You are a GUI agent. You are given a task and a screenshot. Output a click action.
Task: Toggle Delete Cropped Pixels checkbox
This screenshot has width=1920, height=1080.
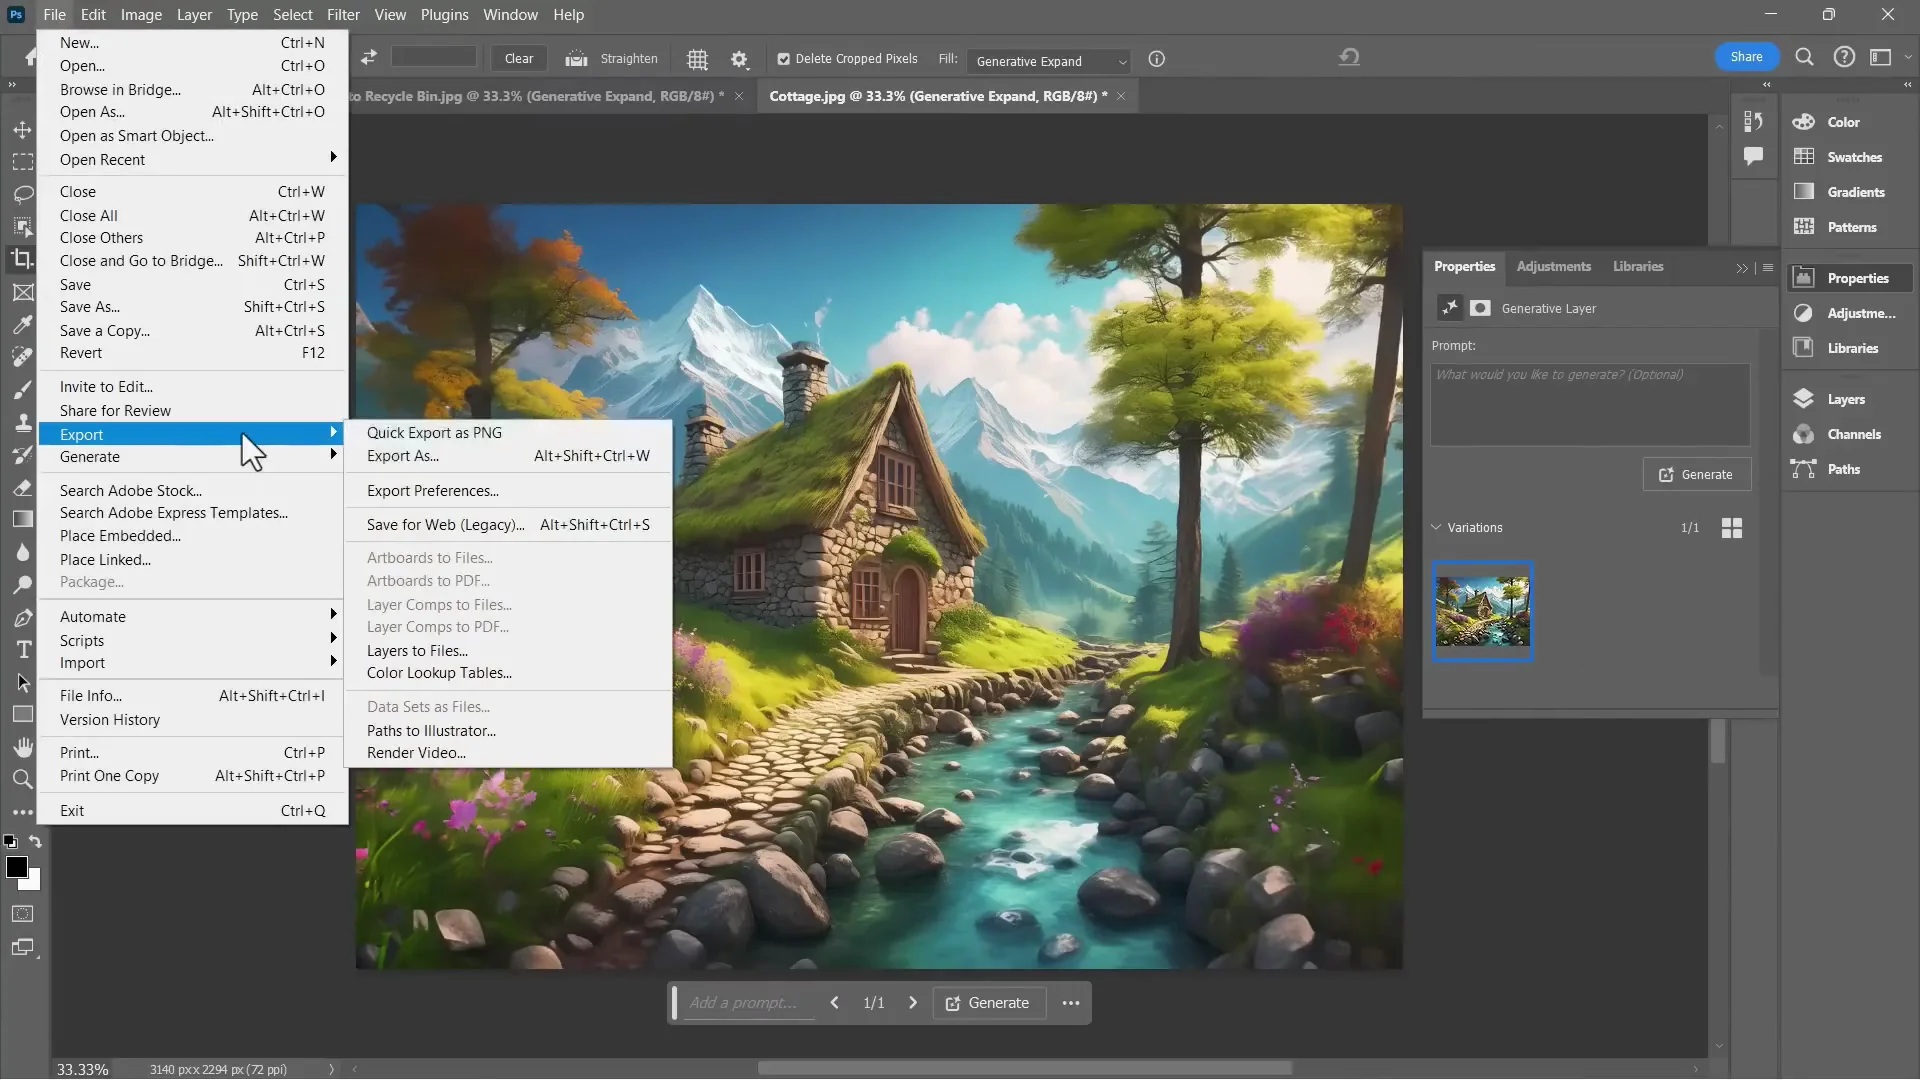pos(784,59)
